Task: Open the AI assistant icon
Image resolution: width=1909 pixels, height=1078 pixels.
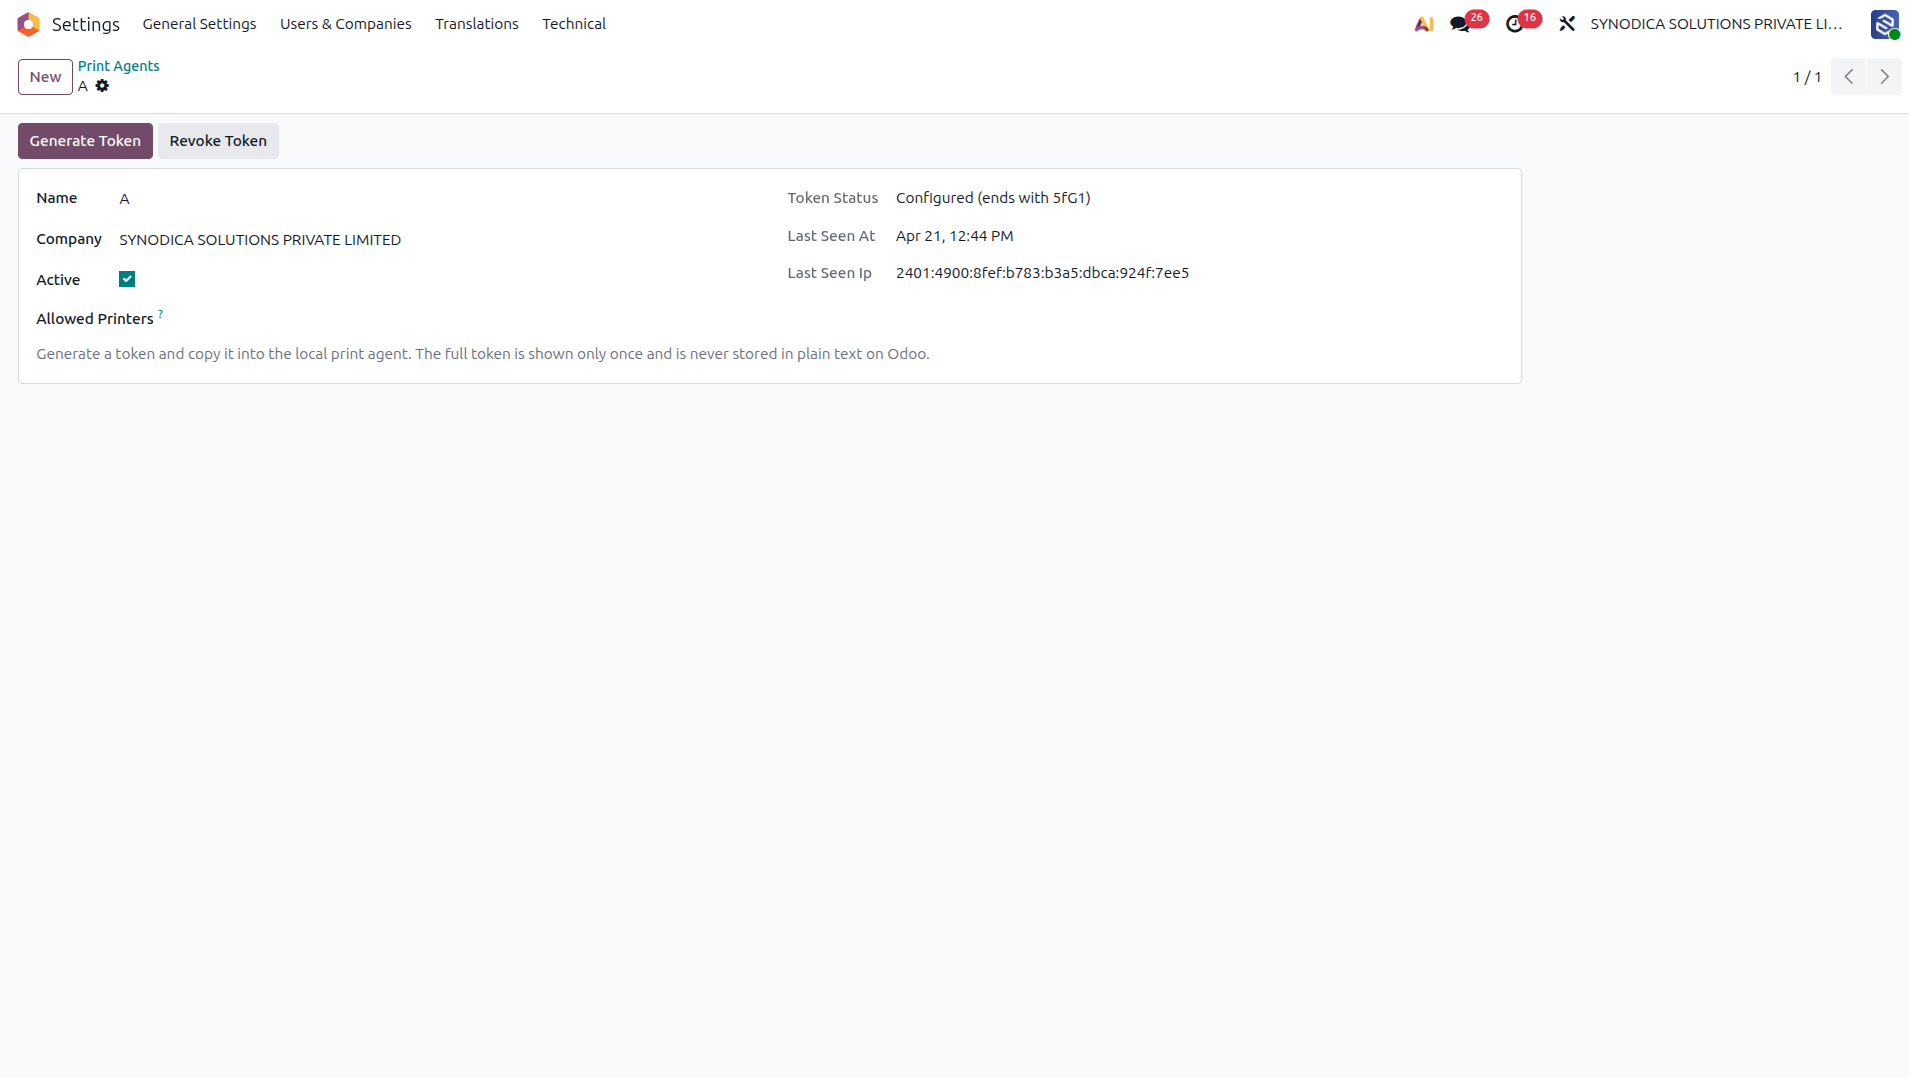Action: coord(1424,24)
